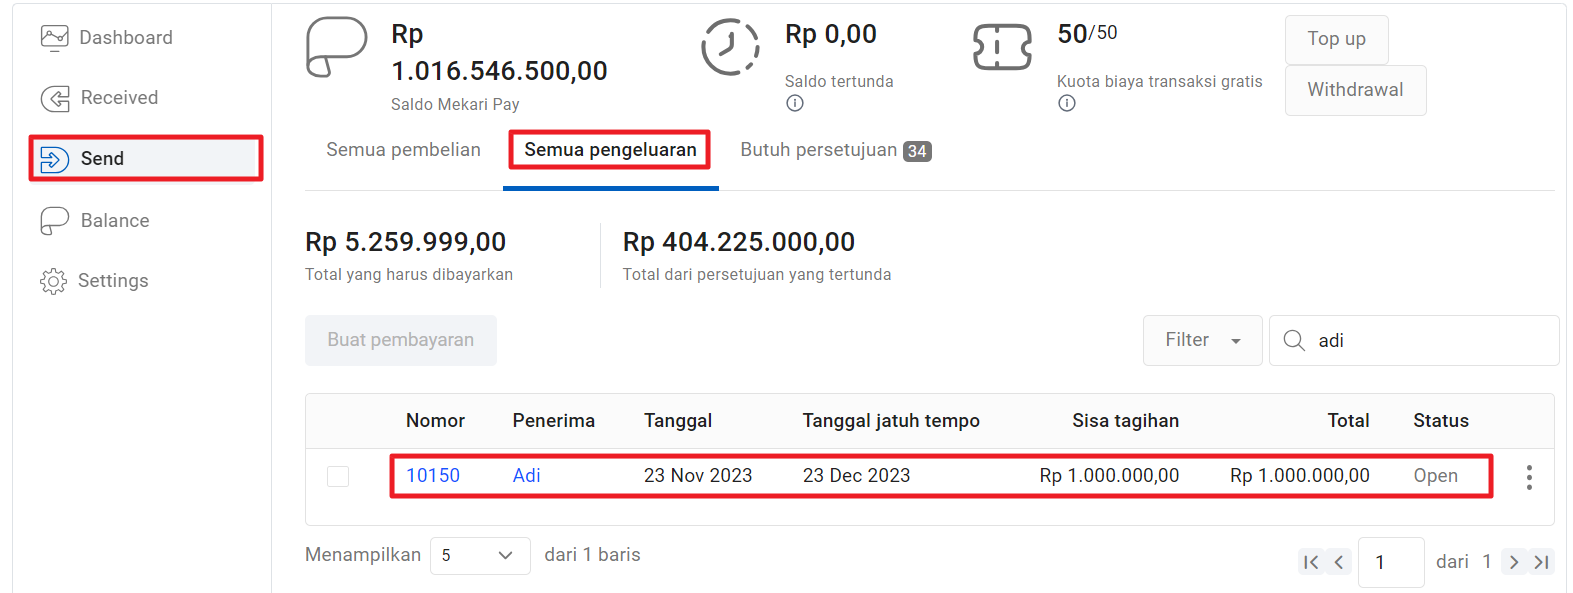Screen dimensions: 1573x593
Task: Open Settings via the gear icon
Action: tap(53, 281)
